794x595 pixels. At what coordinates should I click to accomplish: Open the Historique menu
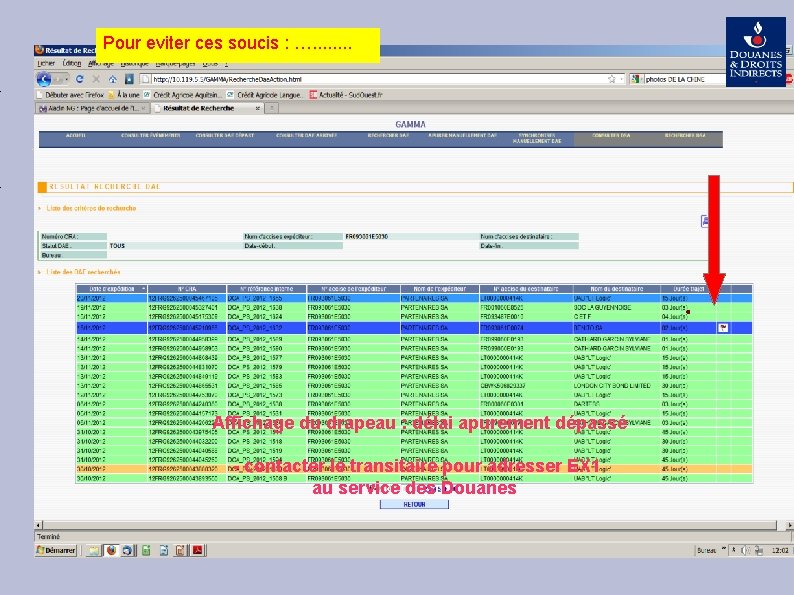click(134, 63)
